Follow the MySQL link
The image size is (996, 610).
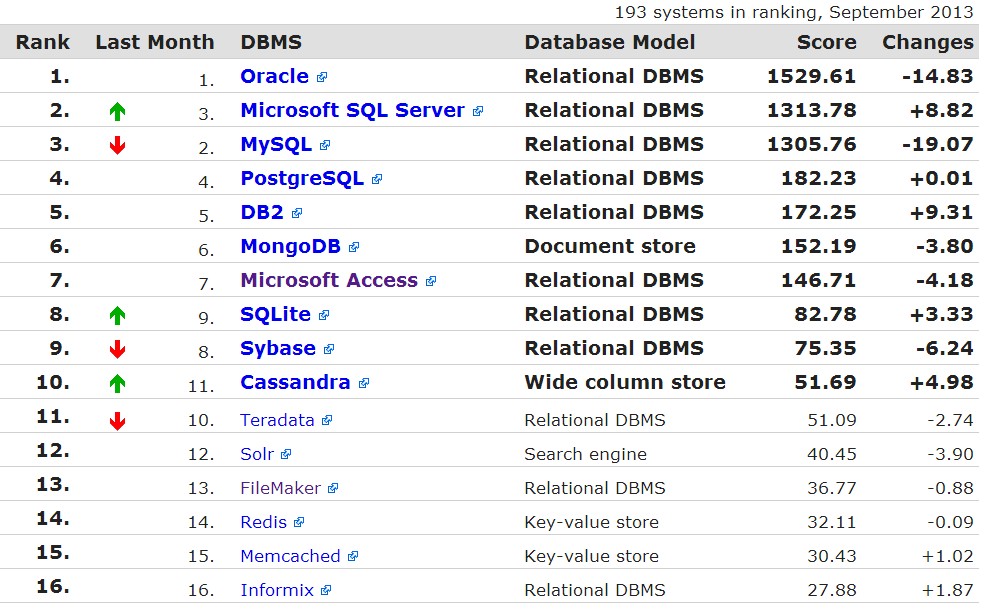[x=276, y=144]
